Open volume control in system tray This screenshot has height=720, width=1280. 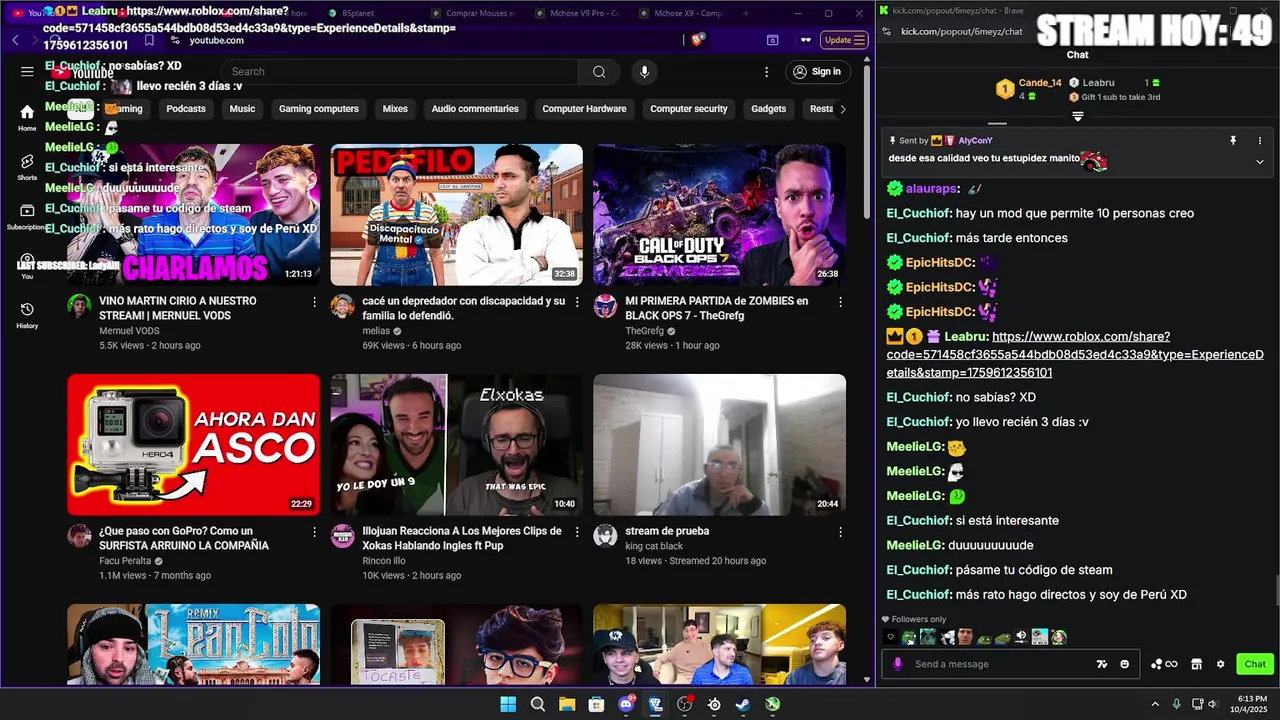coord(1214,704)
